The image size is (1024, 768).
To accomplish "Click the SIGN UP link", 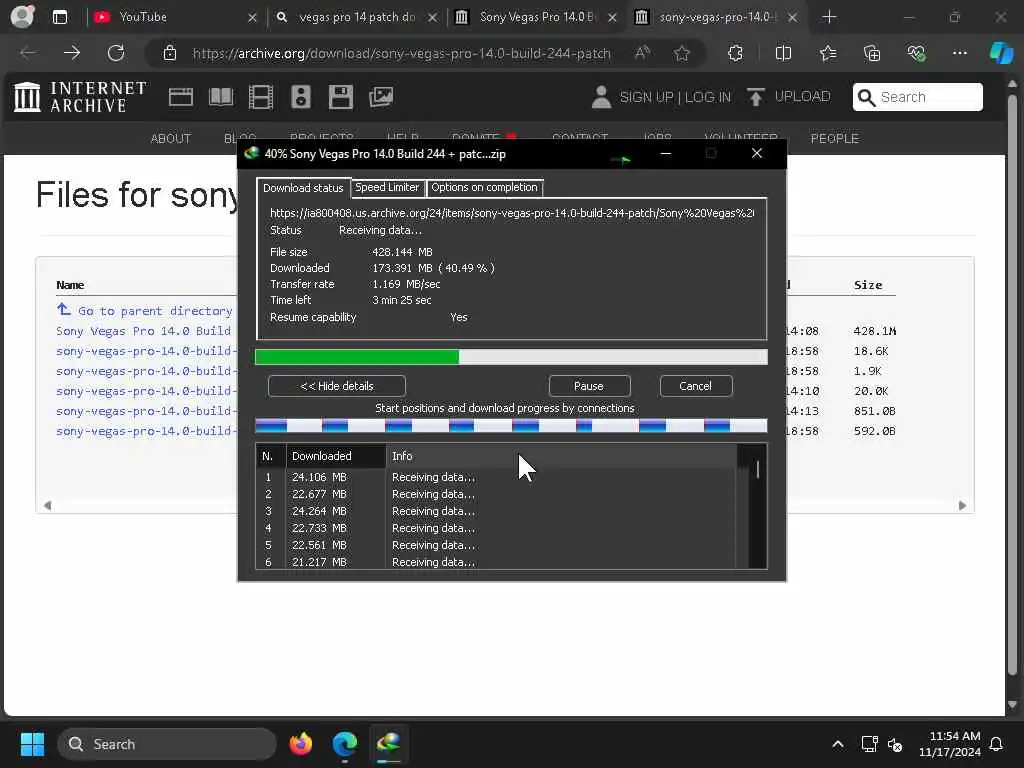I will (647, 97).
